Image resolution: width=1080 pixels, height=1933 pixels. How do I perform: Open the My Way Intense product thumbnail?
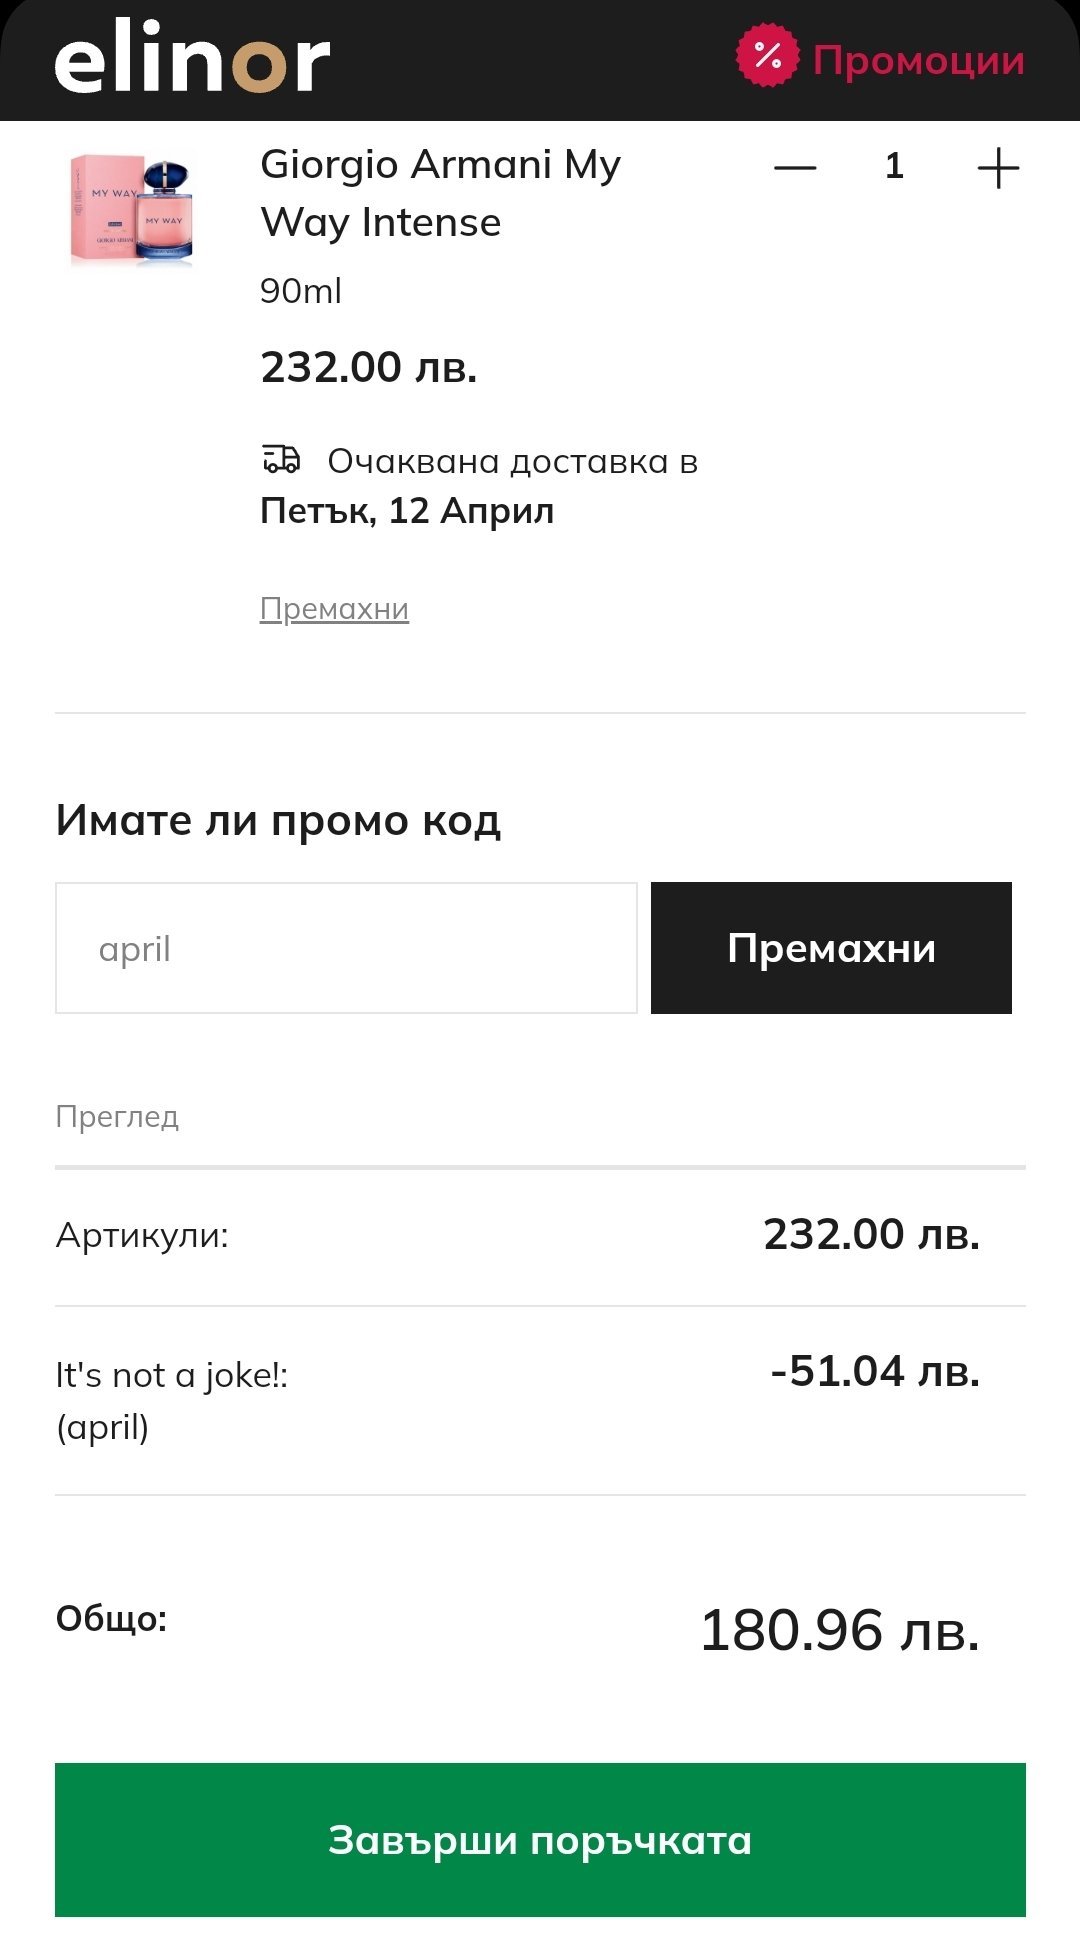click(x=131, y=209)
